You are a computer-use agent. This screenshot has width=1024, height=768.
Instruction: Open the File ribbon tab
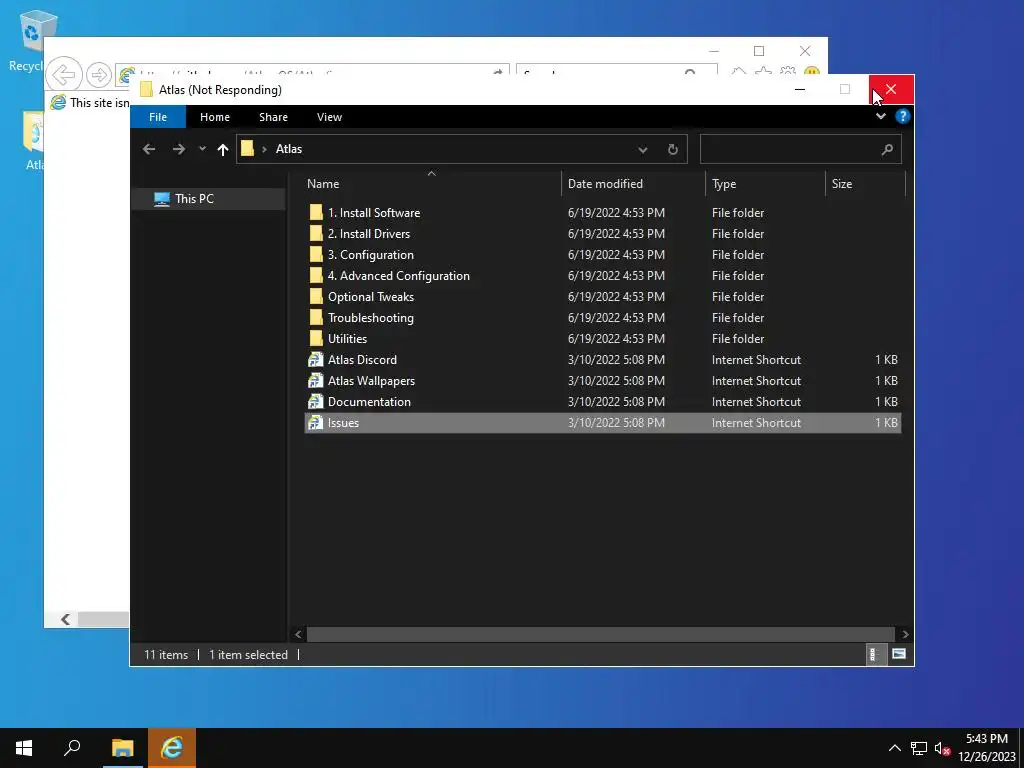coord(158,117)
